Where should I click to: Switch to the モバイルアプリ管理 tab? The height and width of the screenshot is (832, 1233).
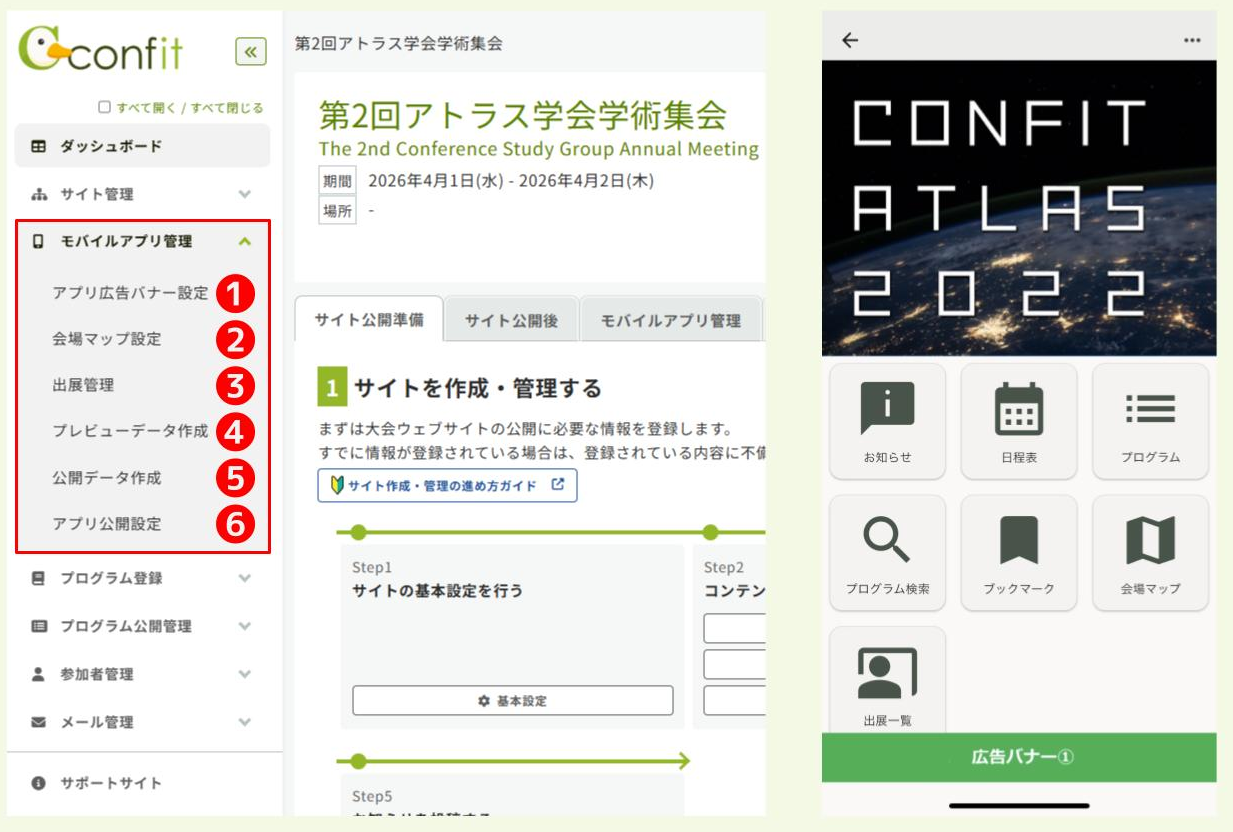[x=670, y=321]
